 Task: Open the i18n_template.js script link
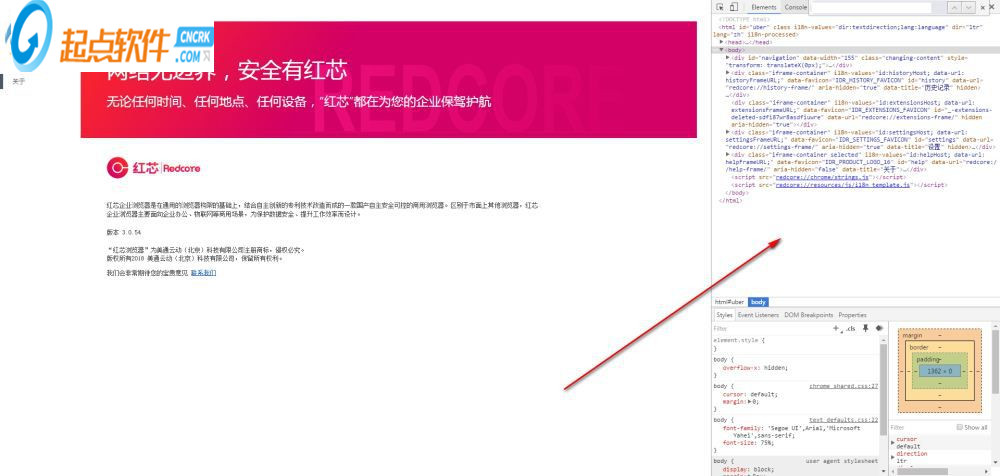(842, 184)
